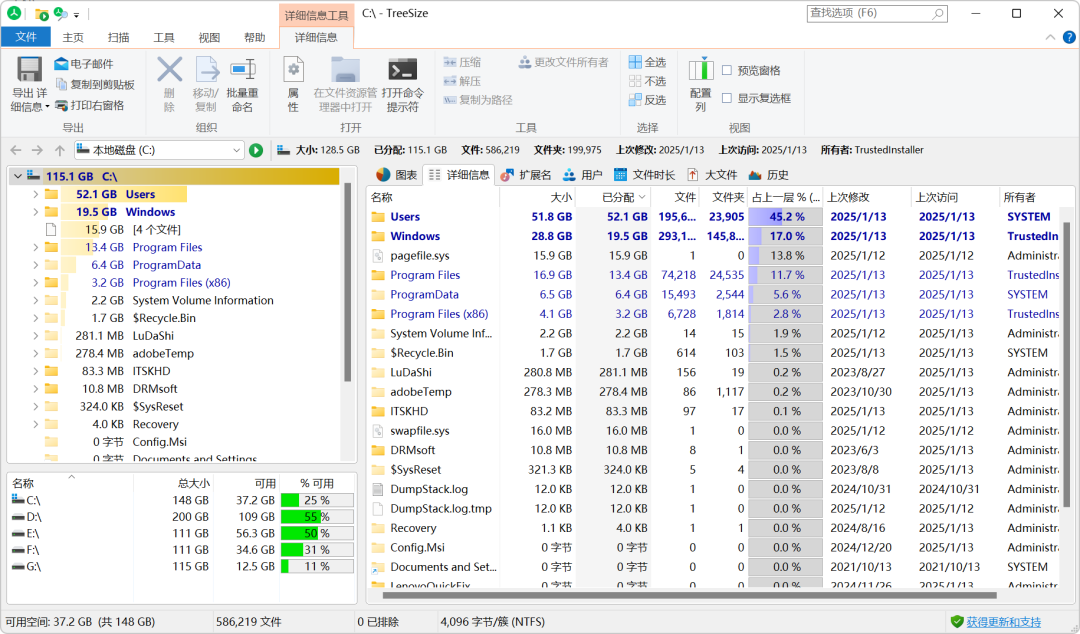Viewport: 1080px width, 634px height.
Task: Collapse the ribbon with chevron
Action: click(x=1050, y=37)
